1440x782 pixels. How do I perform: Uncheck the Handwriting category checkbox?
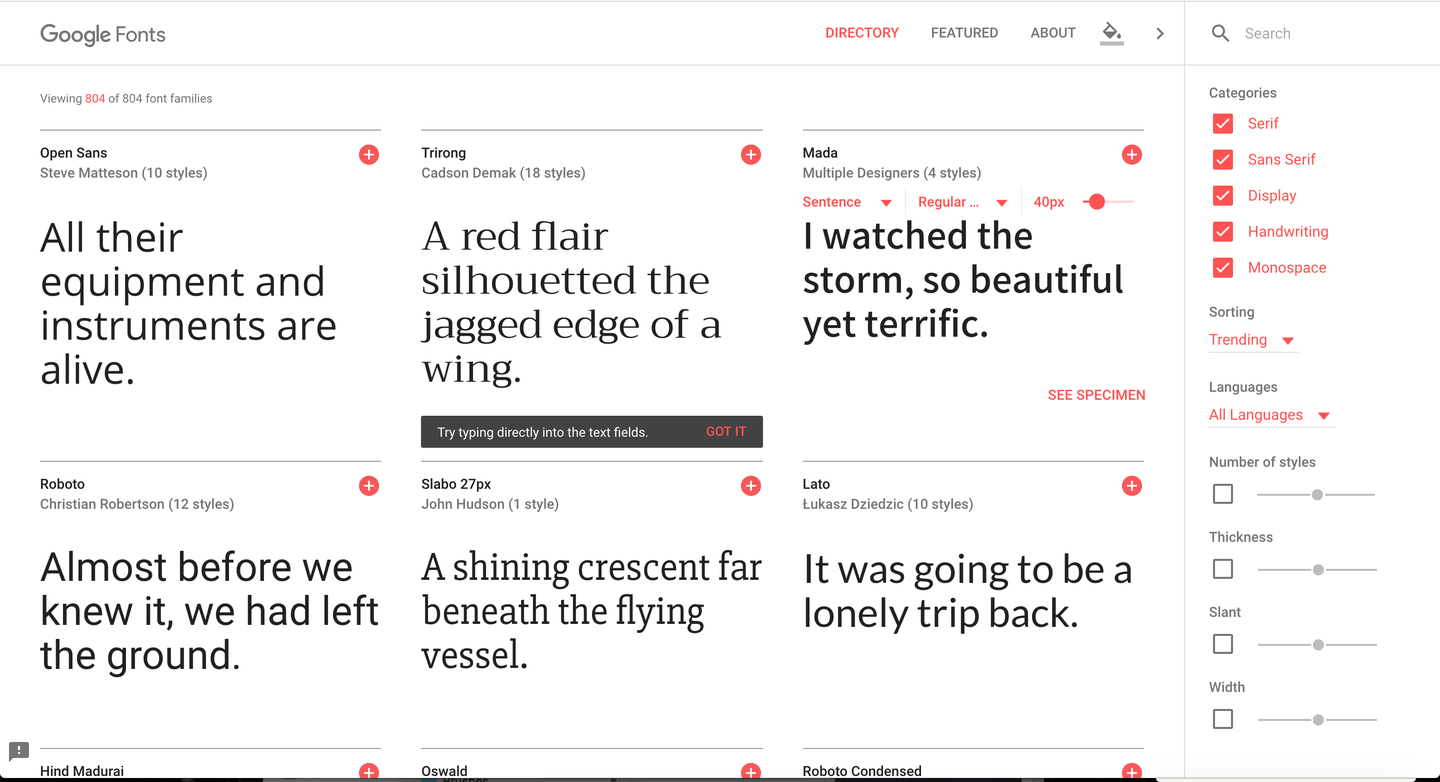1223,232
